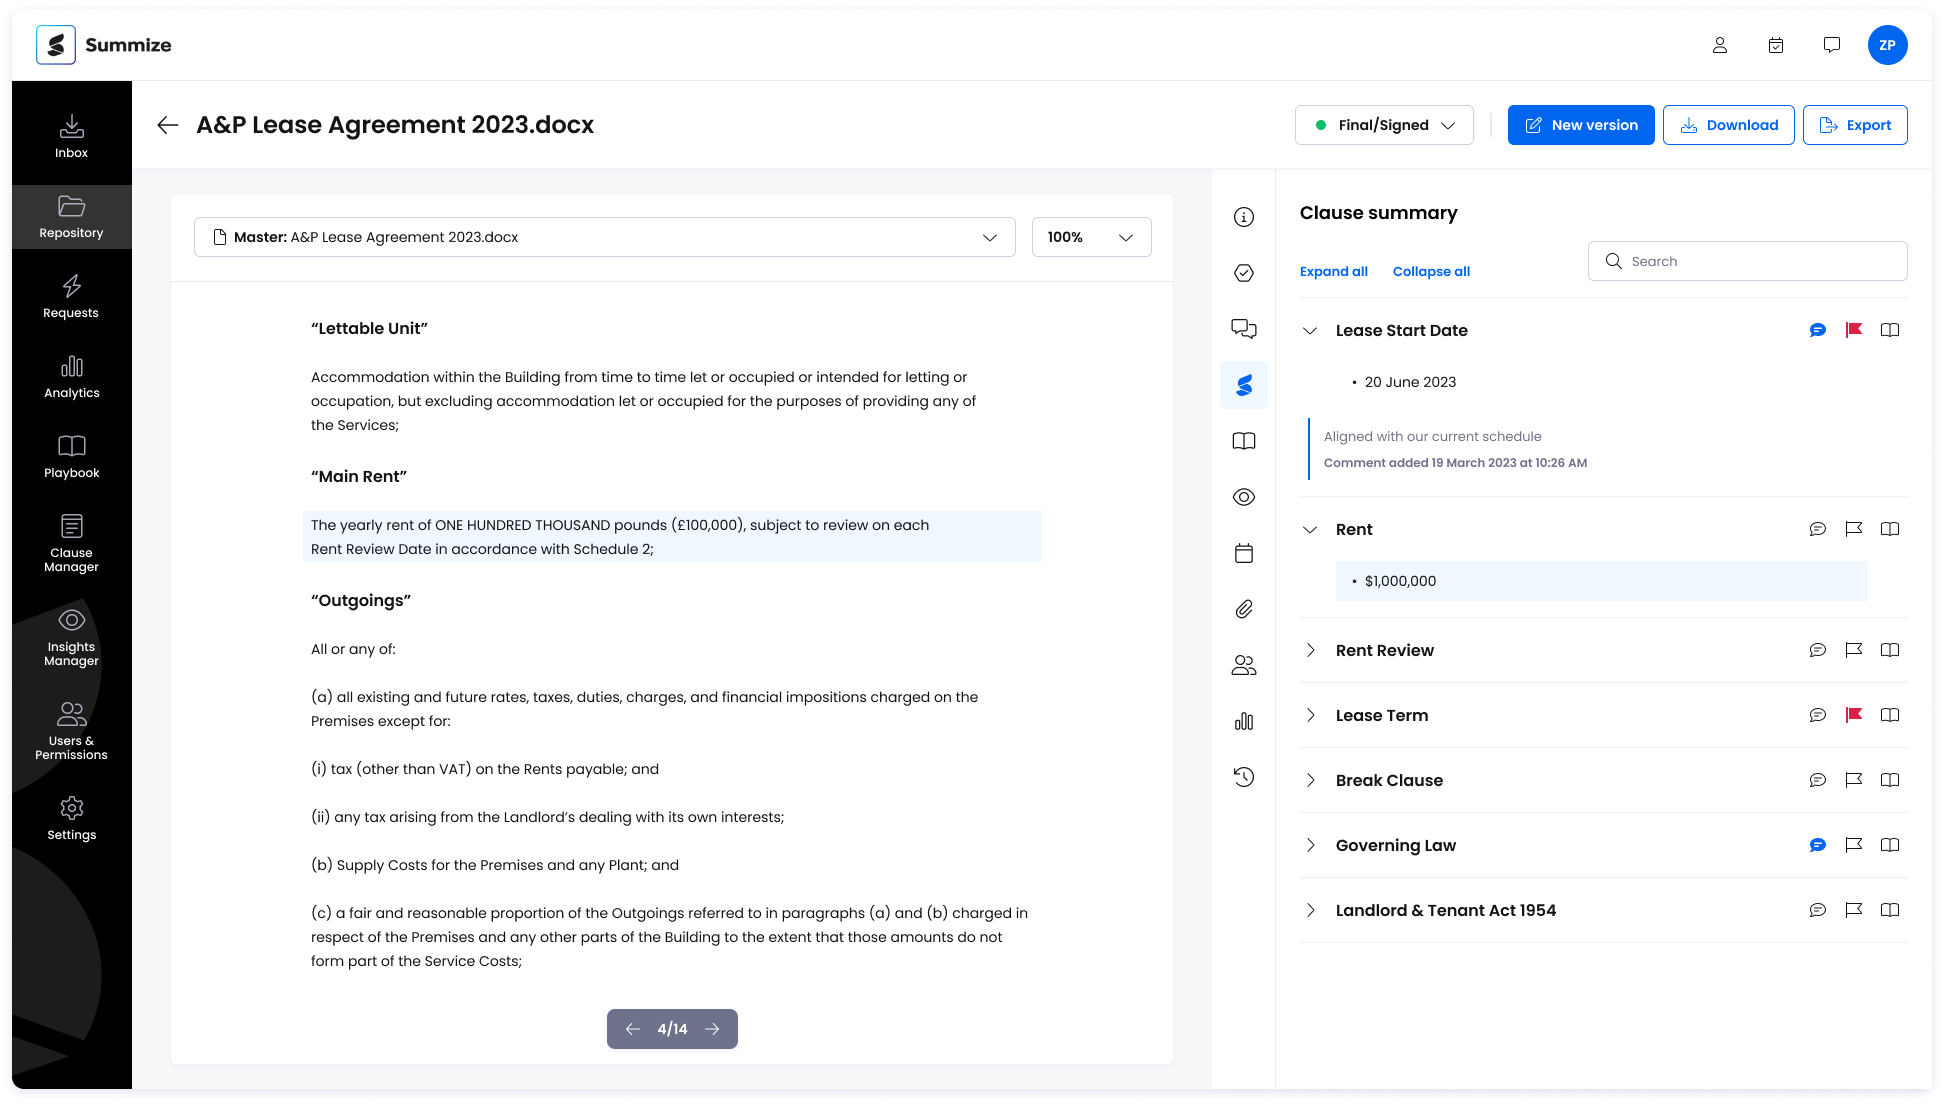
Task: Go back with the left arrow beside title
Action: click(168, 125)
